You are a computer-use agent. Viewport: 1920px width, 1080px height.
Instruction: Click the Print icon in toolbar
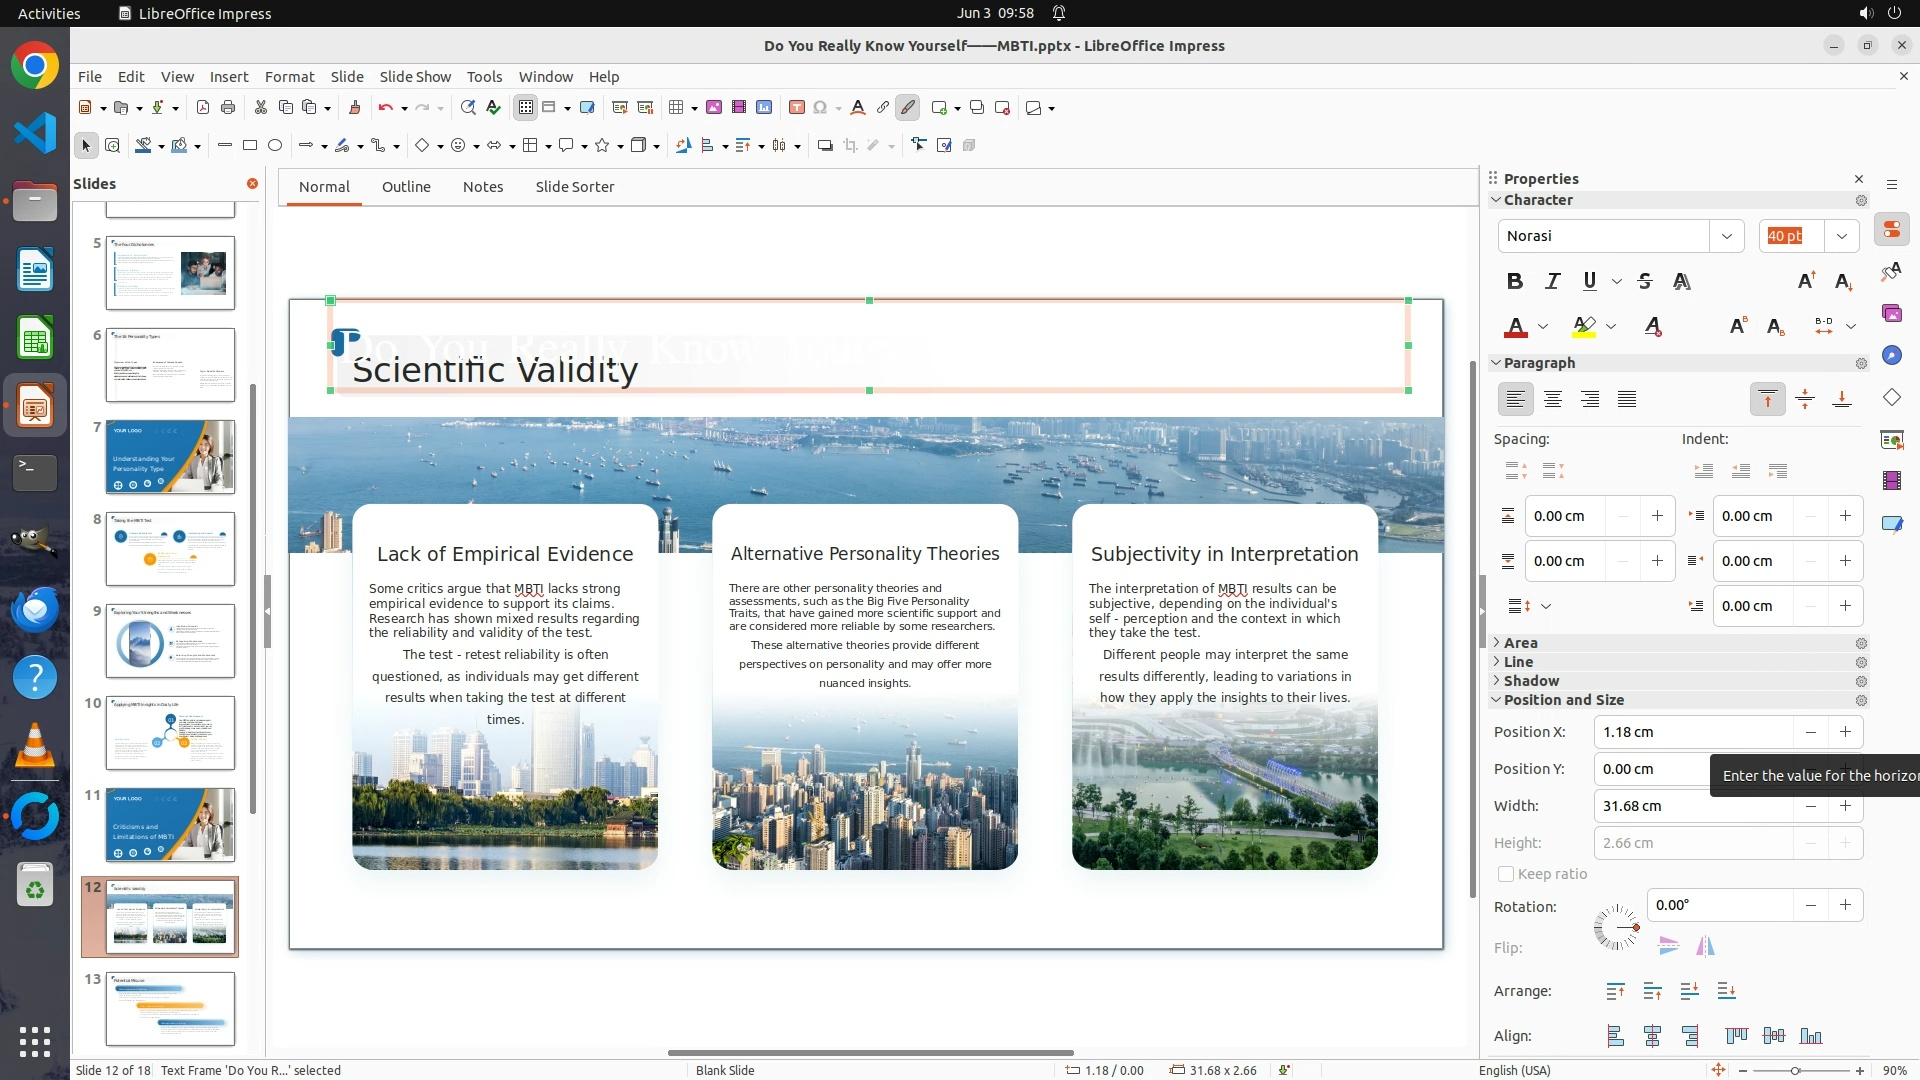click(228, 108)
